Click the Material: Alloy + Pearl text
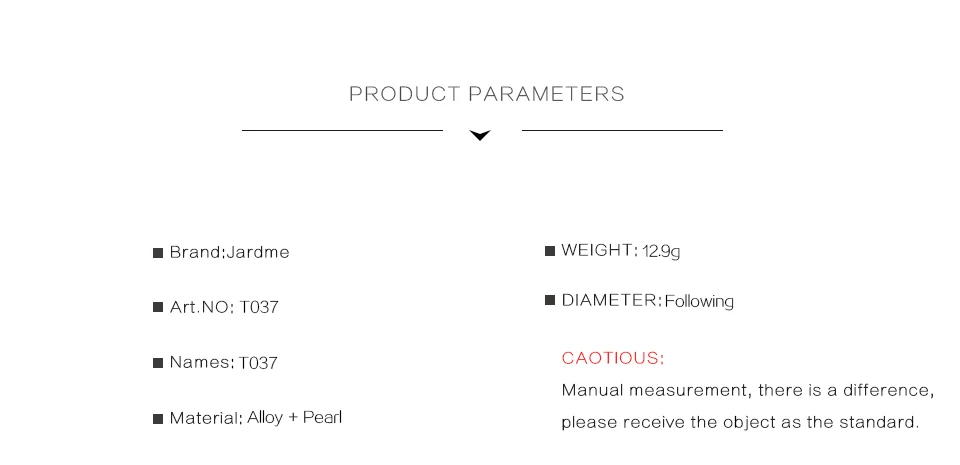This screenshot has height=465, width=960. [255, 417]
